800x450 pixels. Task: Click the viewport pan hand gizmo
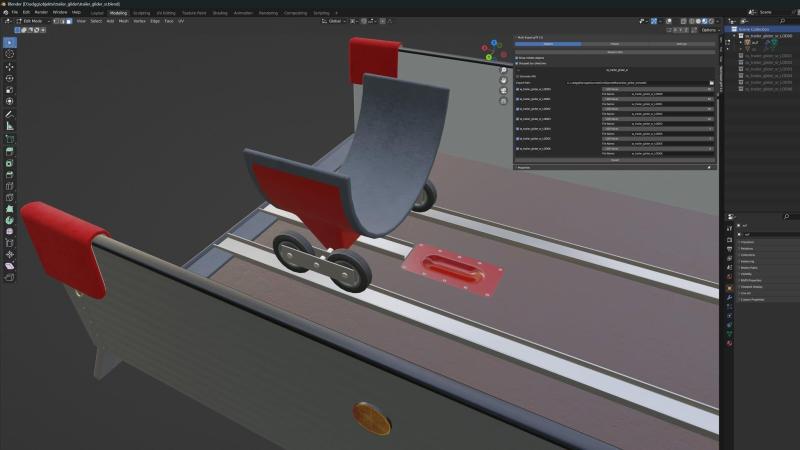(x=504, y=81)
